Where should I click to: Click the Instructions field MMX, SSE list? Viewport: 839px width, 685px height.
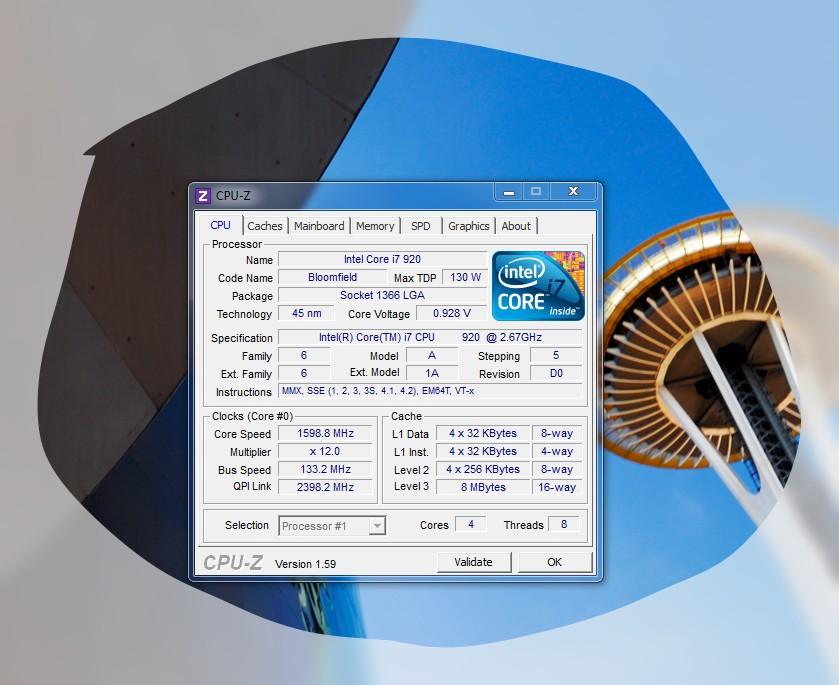pos(430,391)
